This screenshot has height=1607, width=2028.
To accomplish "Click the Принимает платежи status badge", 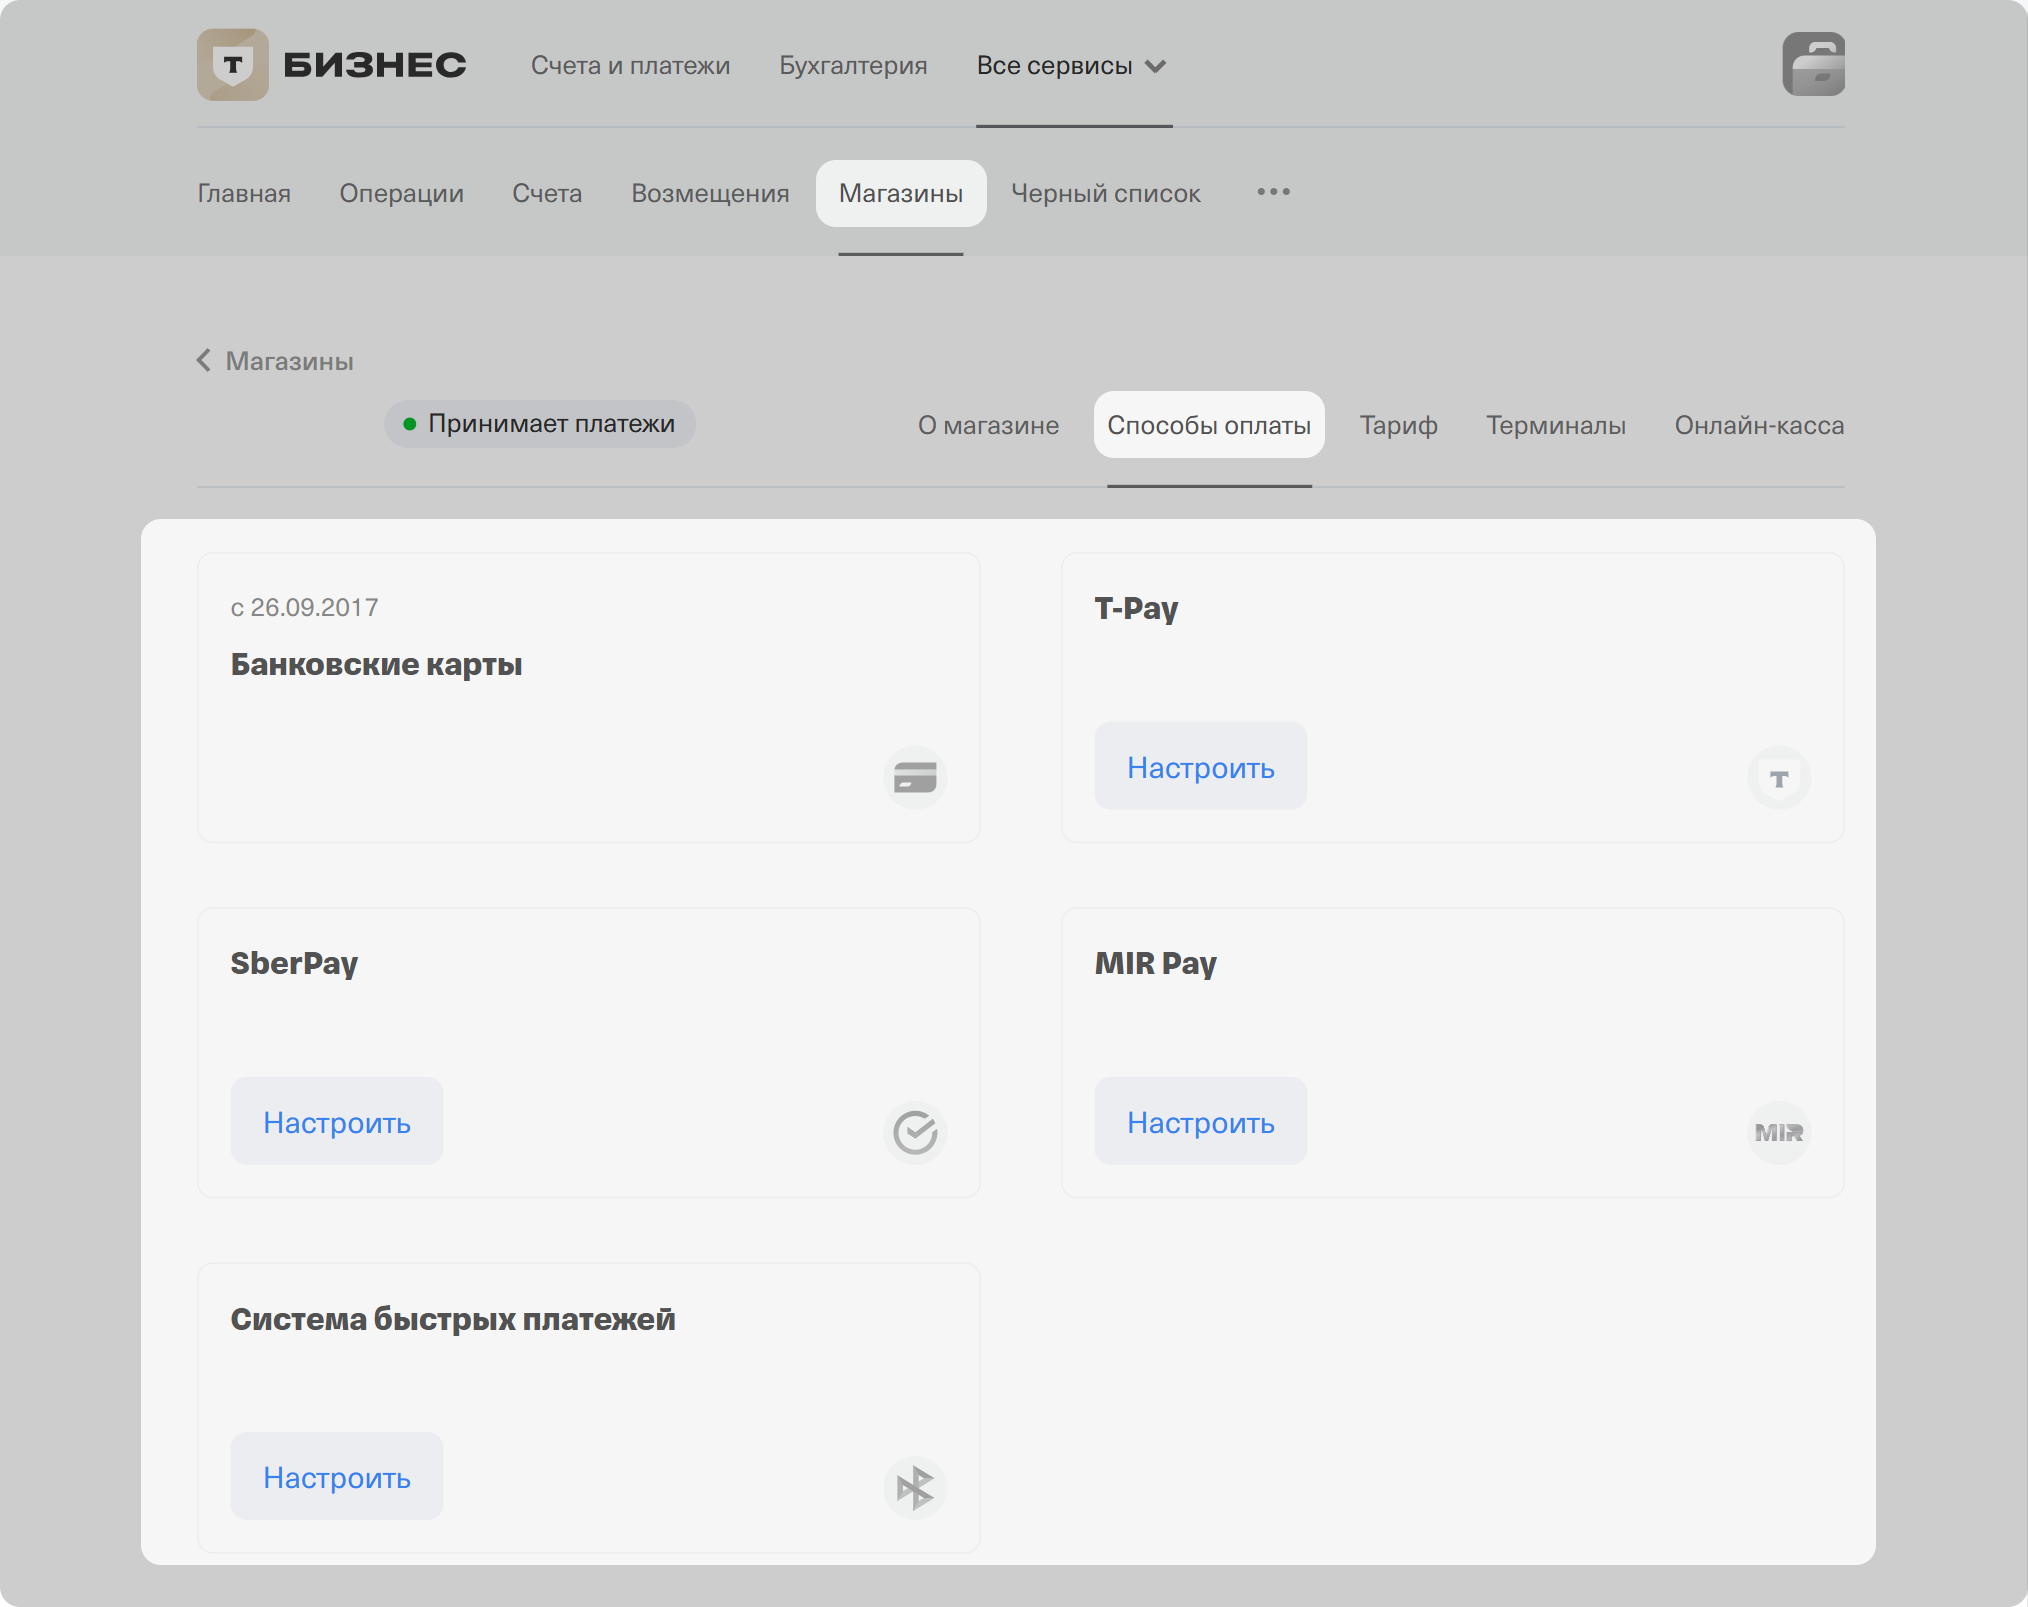I will click(540, 424).
